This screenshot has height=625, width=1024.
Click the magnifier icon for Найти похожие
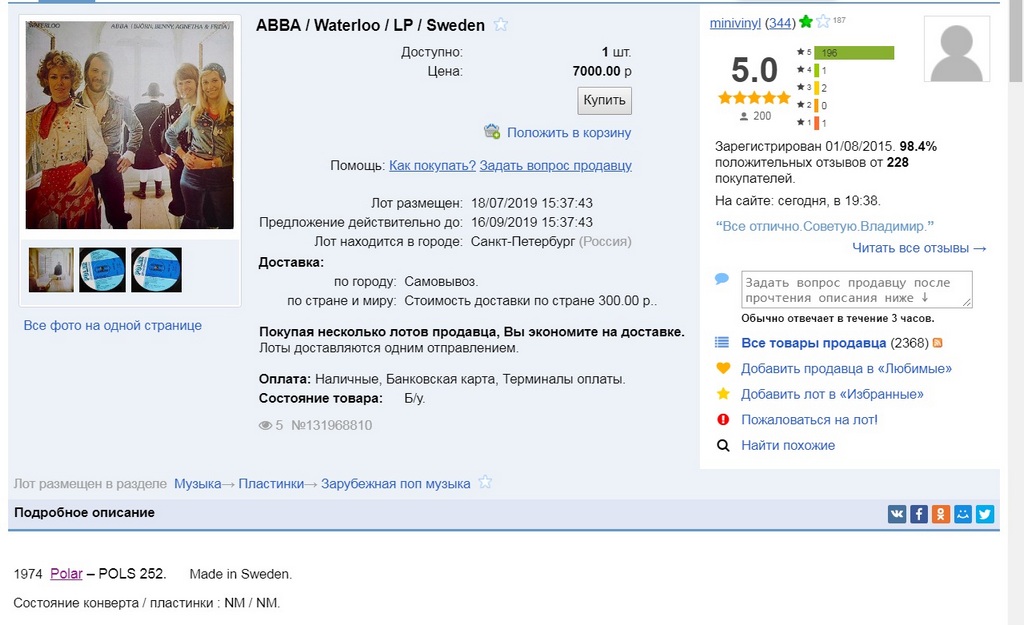(723, 446)
